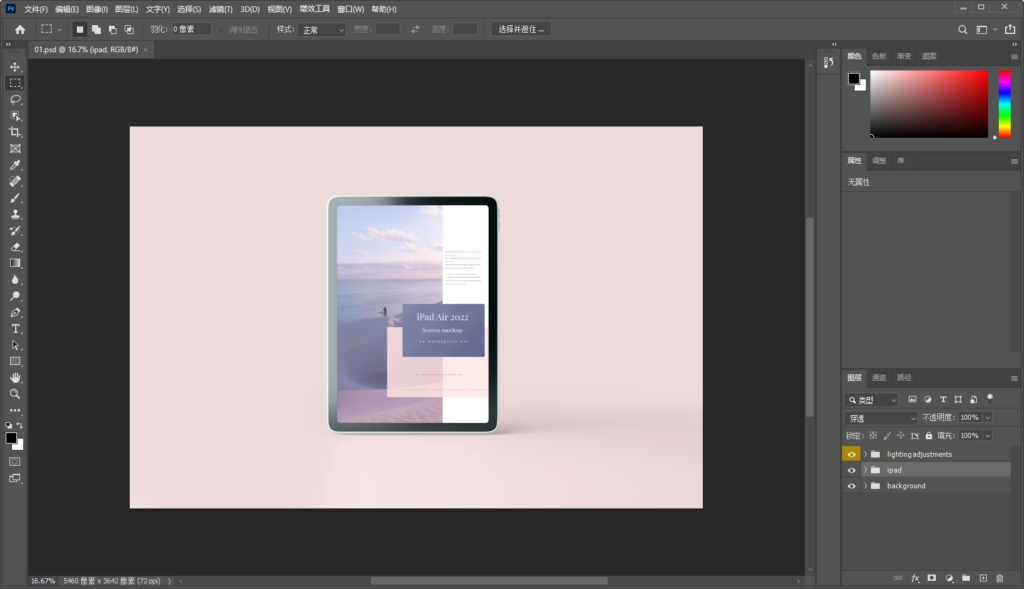Hide the ipad layer group
This screenshot has width=1024, height=589.
coord(851,470)
